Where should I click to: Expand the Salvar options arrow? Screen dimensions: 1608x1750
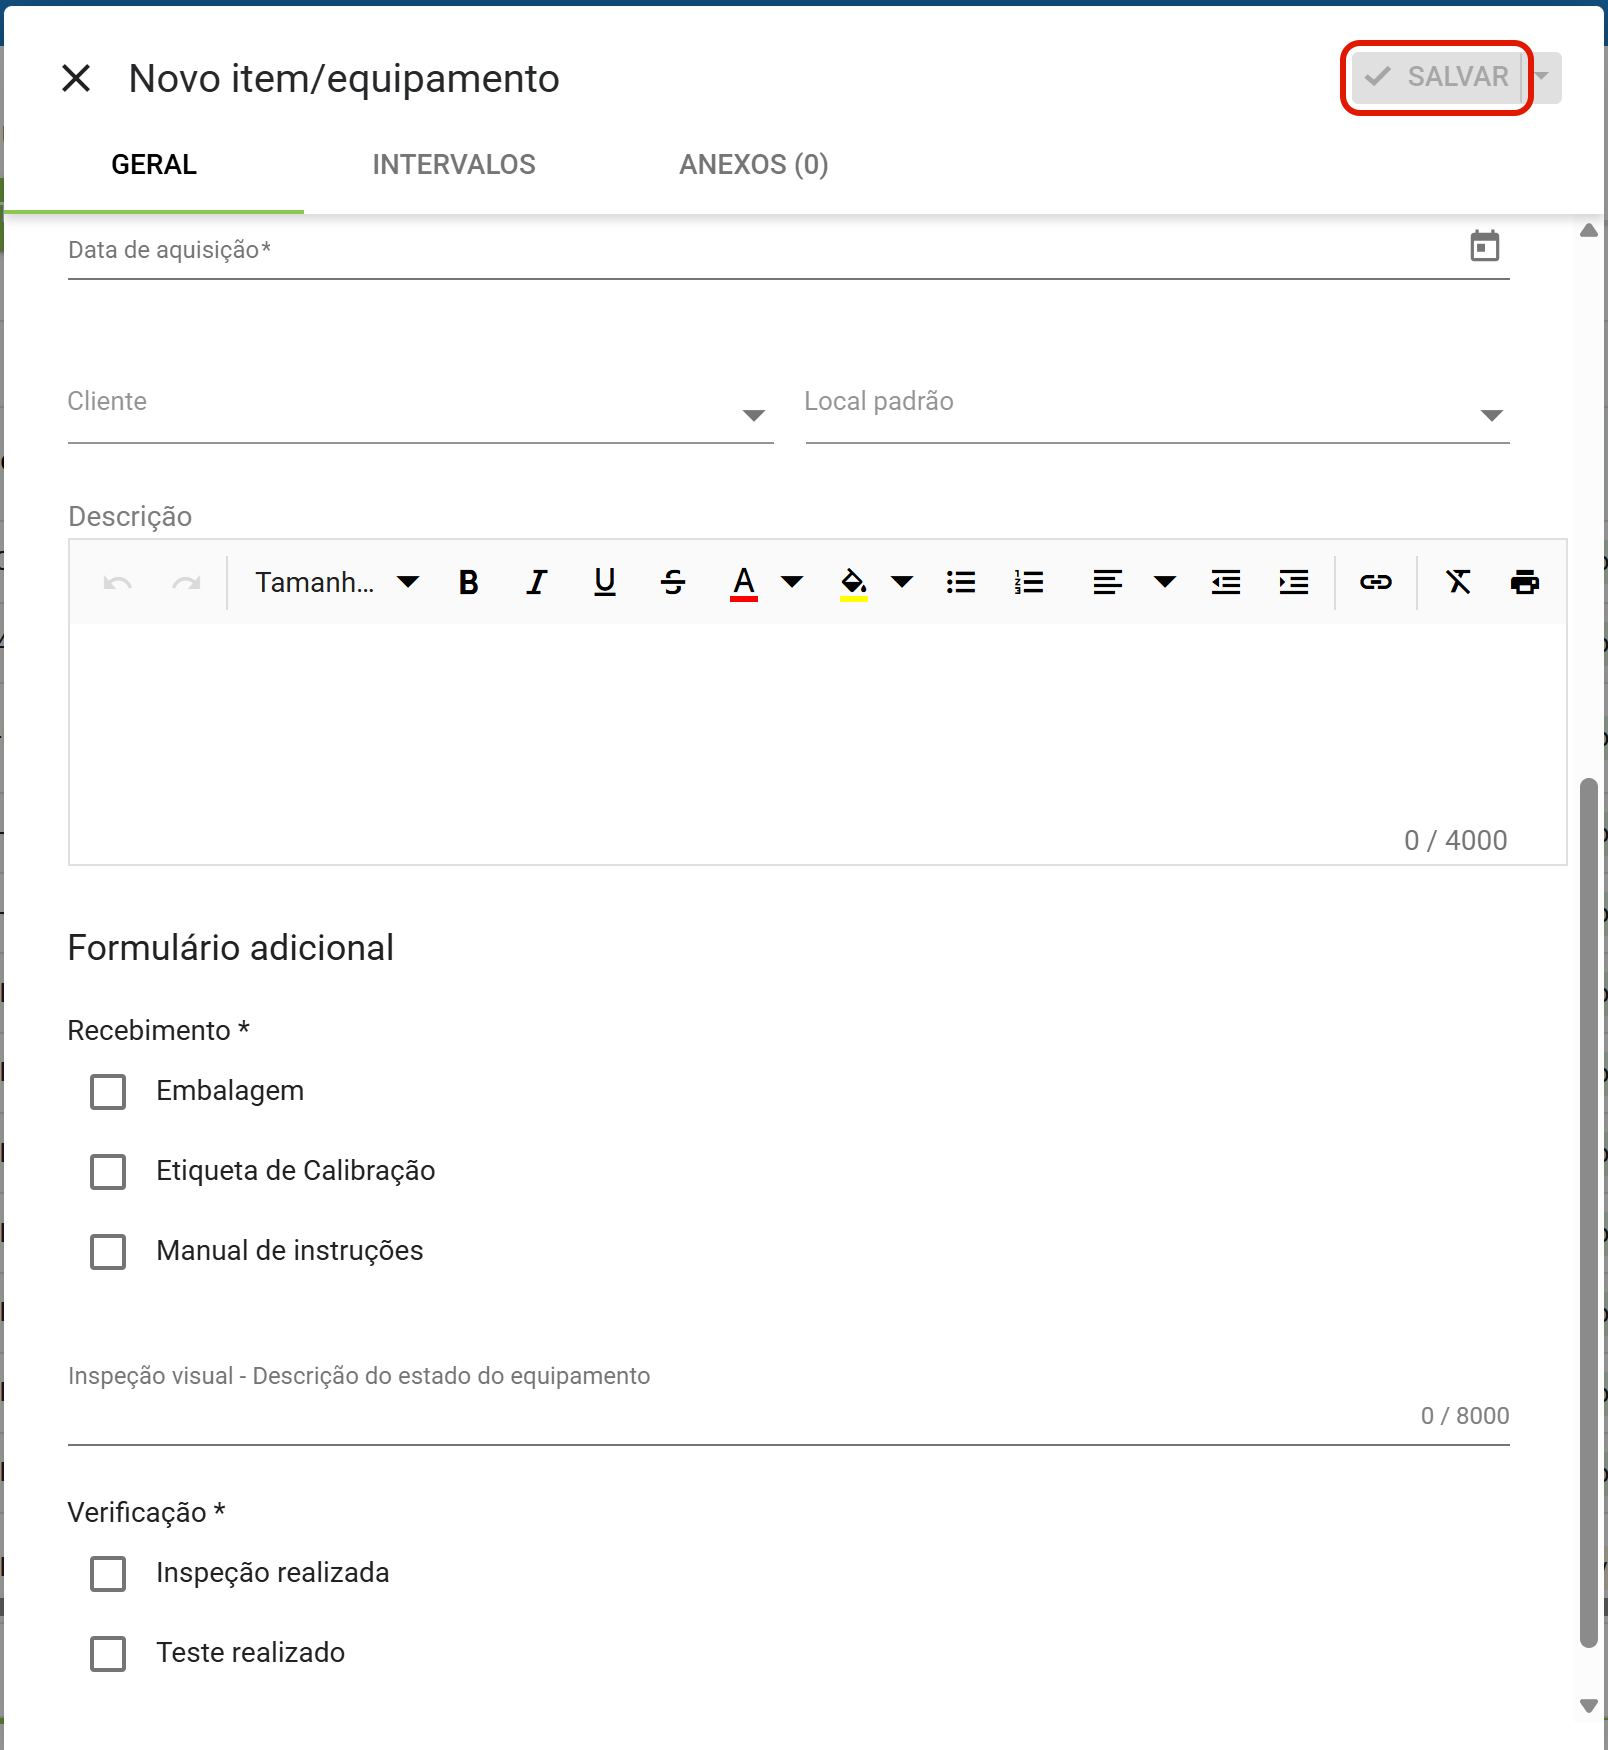[x=1542, y=77]
